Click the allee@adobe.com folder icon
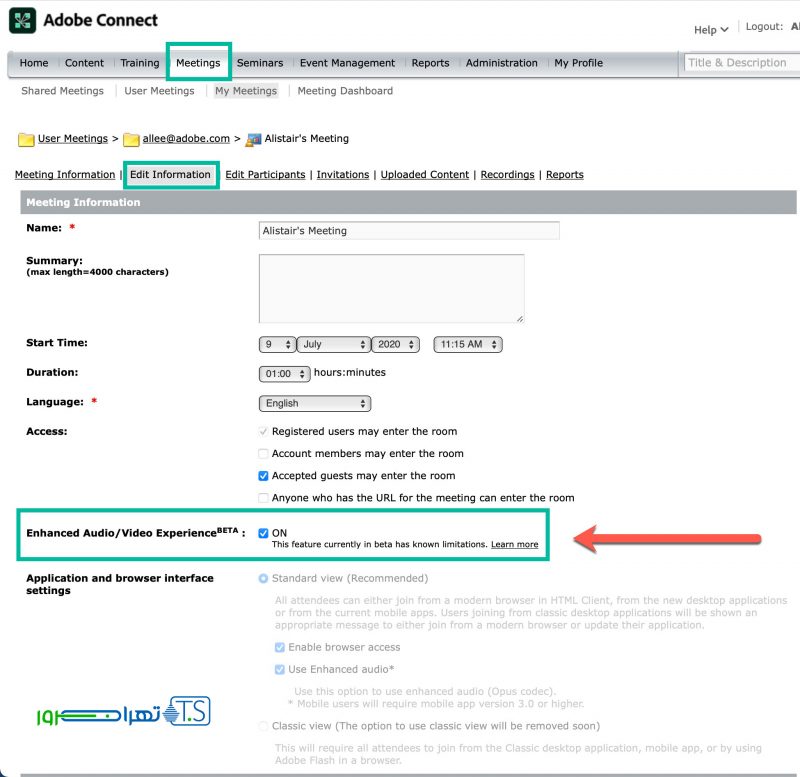 (131, 139)
